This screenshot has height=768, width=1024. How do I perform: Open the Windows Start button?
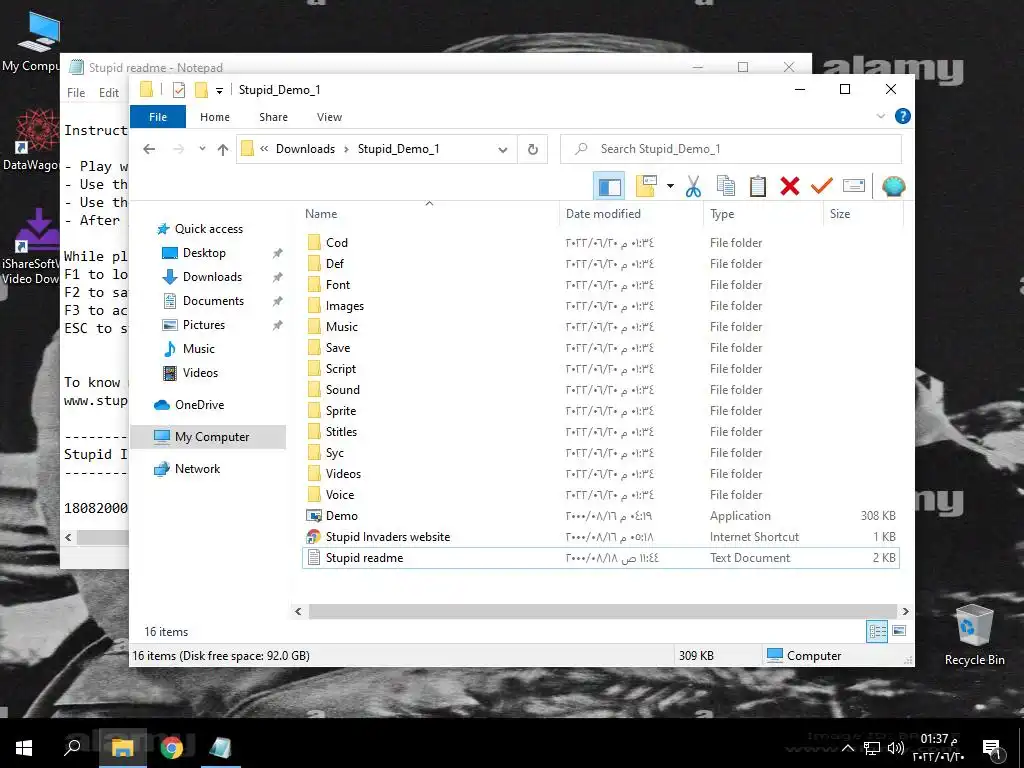(x=24, y=747)
